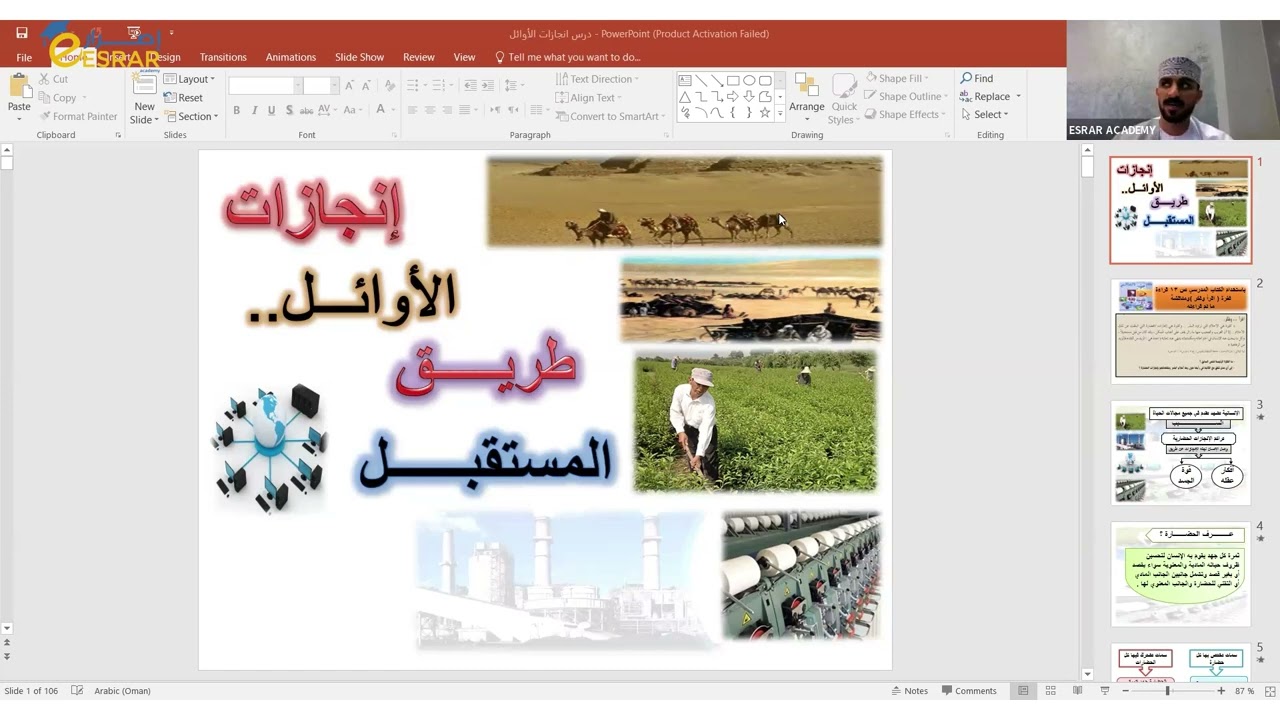
Task: Switch to Slide Sorter view
Action: (x=1050, y=691)
